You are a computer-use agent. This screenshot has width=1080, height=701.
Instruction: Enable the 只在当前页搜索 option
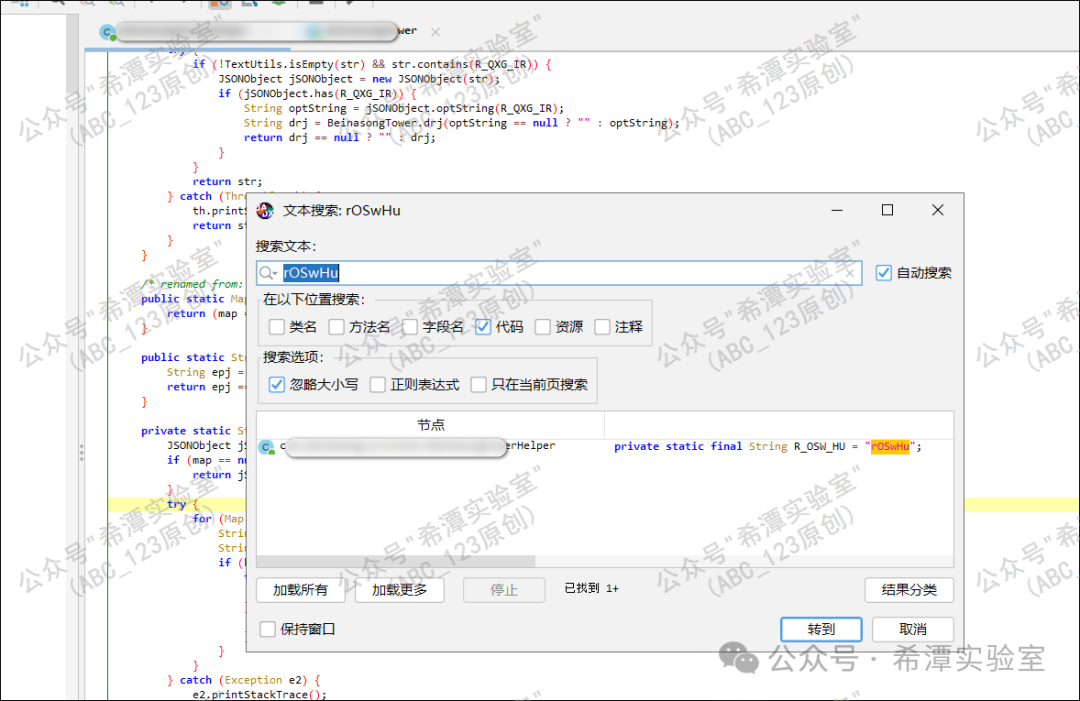(x=478, y=384)
